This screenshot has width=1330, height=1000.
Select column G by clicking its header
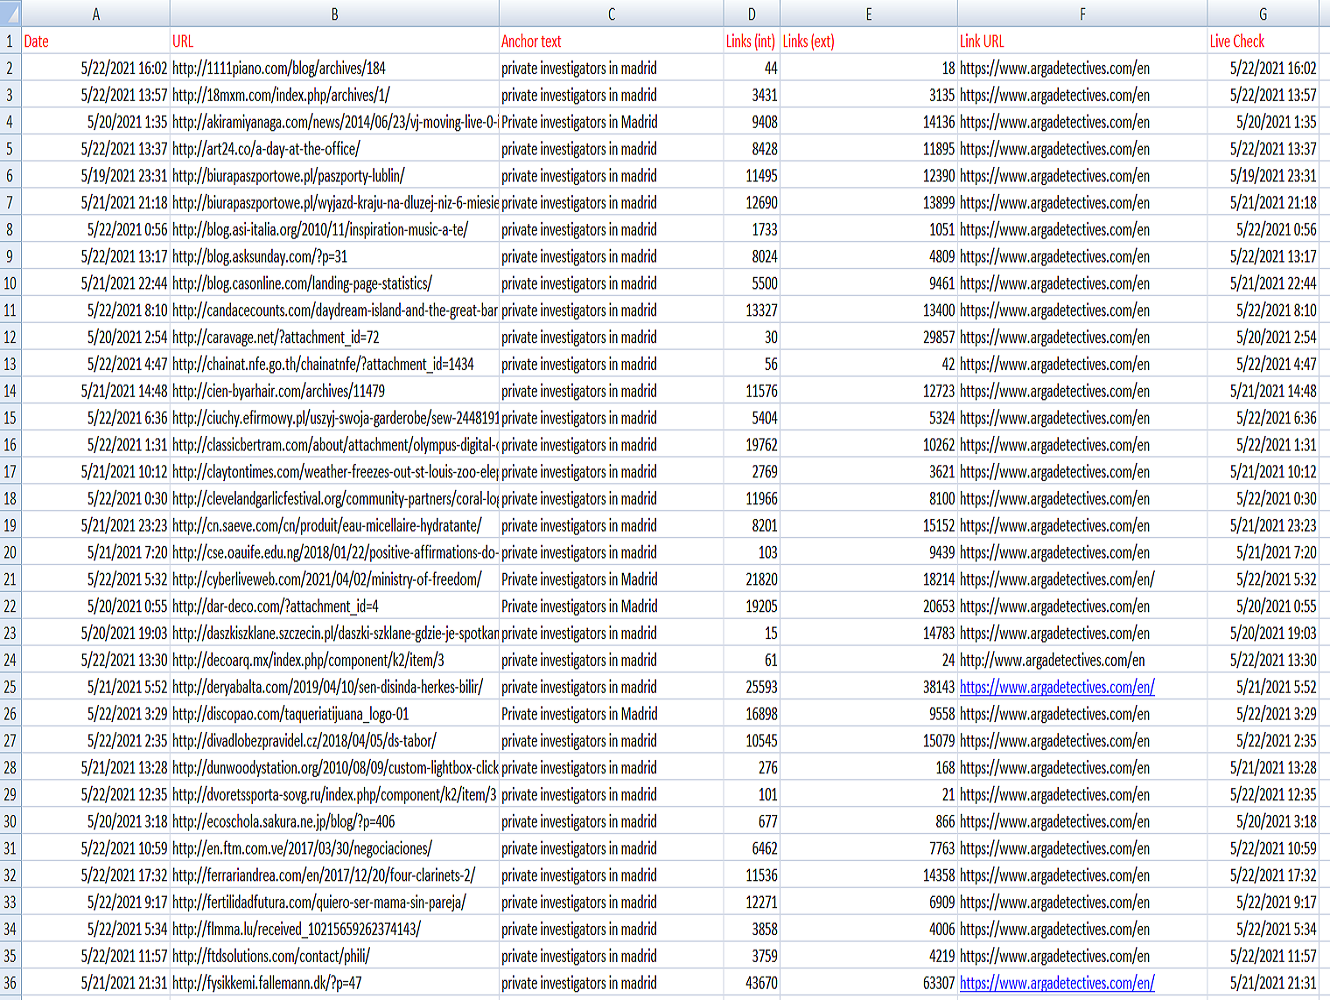(x=1262, y=14)
